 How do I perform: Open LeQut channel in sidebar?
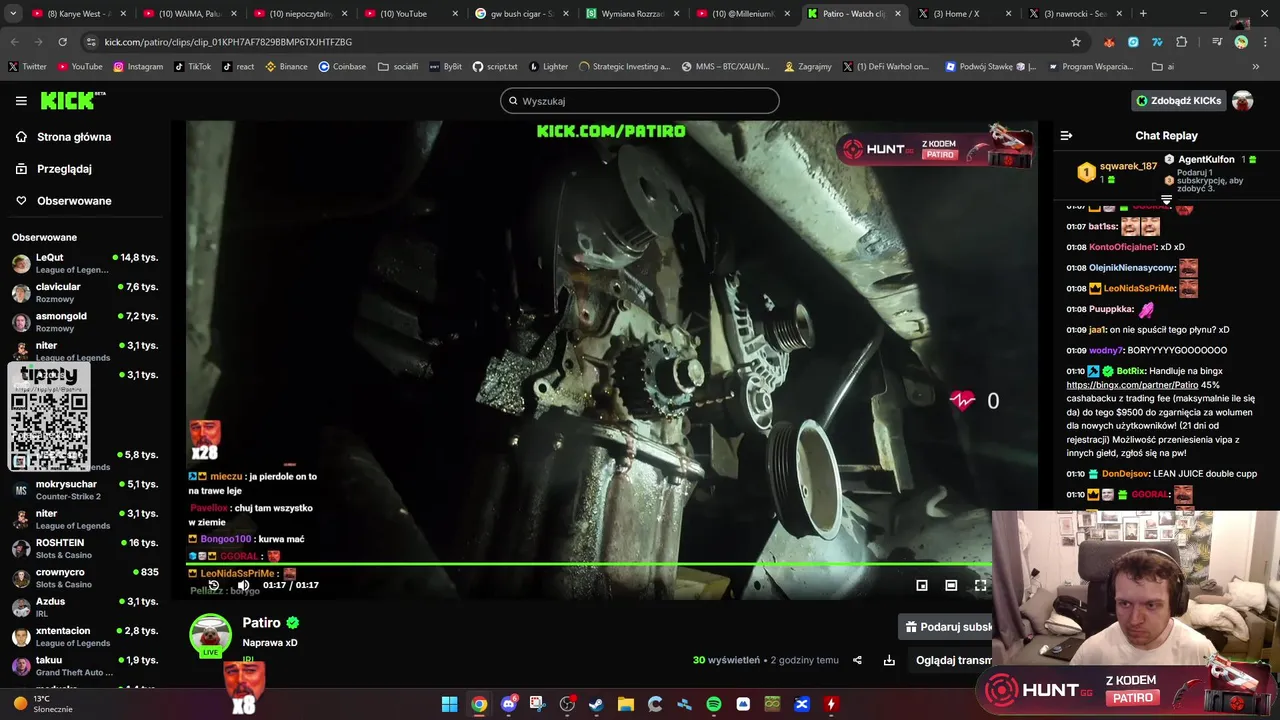[x=84, y=263]
